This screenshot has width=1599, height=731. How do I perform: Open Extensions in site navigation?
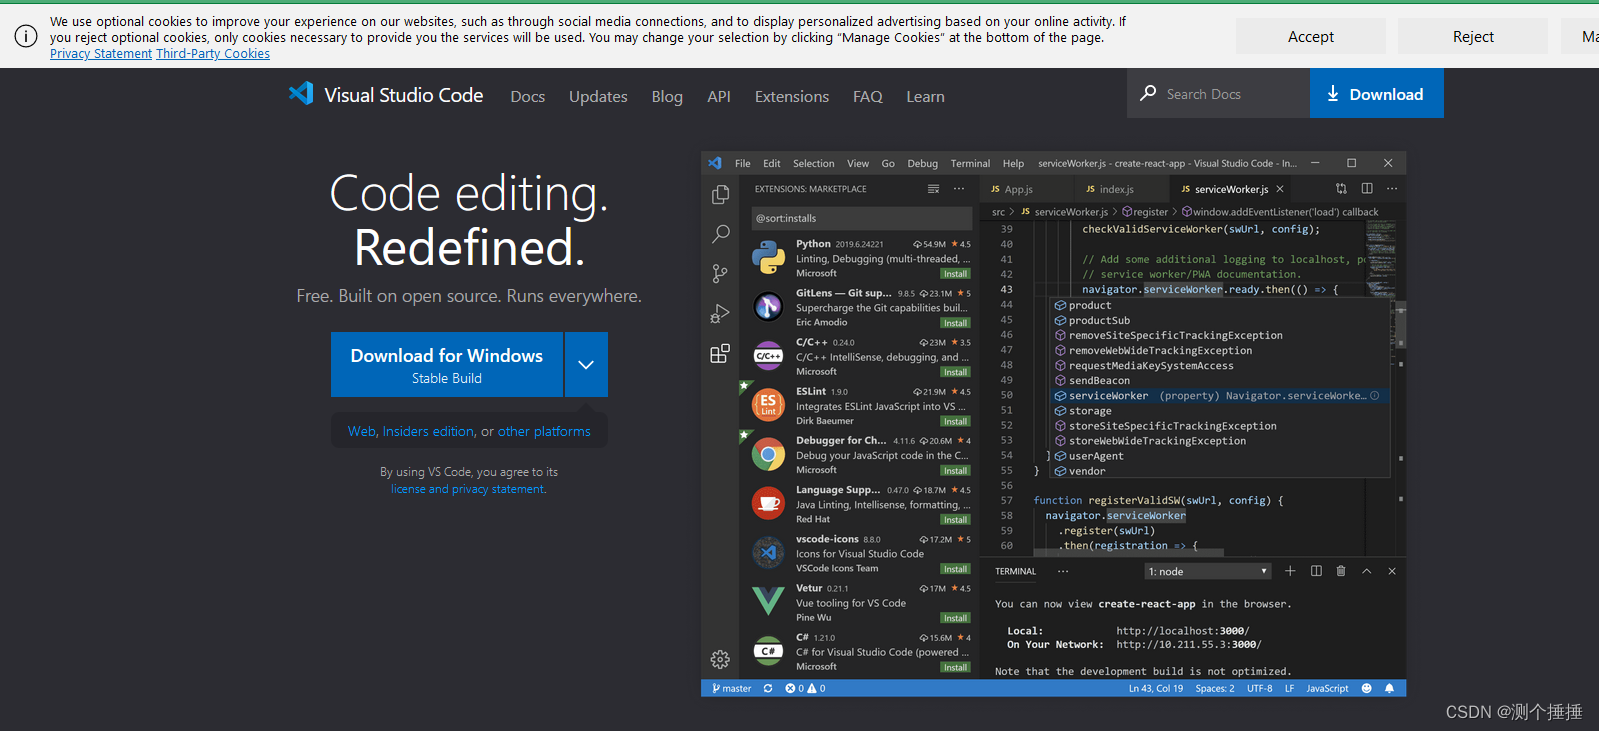(792, 96)
